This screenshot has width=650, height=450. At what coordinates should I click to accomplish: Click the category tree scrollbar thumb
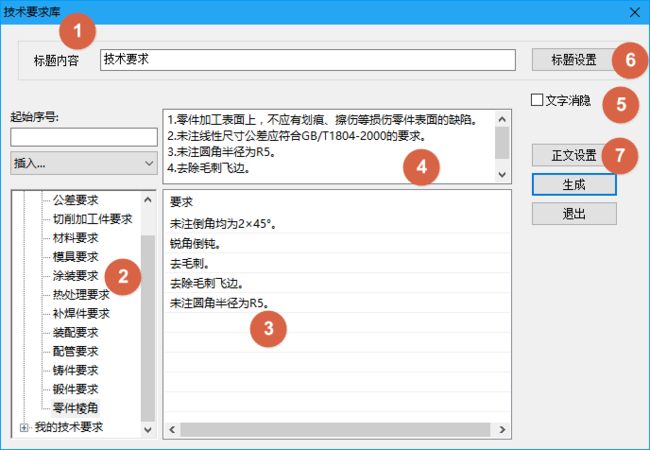point(148,328)
